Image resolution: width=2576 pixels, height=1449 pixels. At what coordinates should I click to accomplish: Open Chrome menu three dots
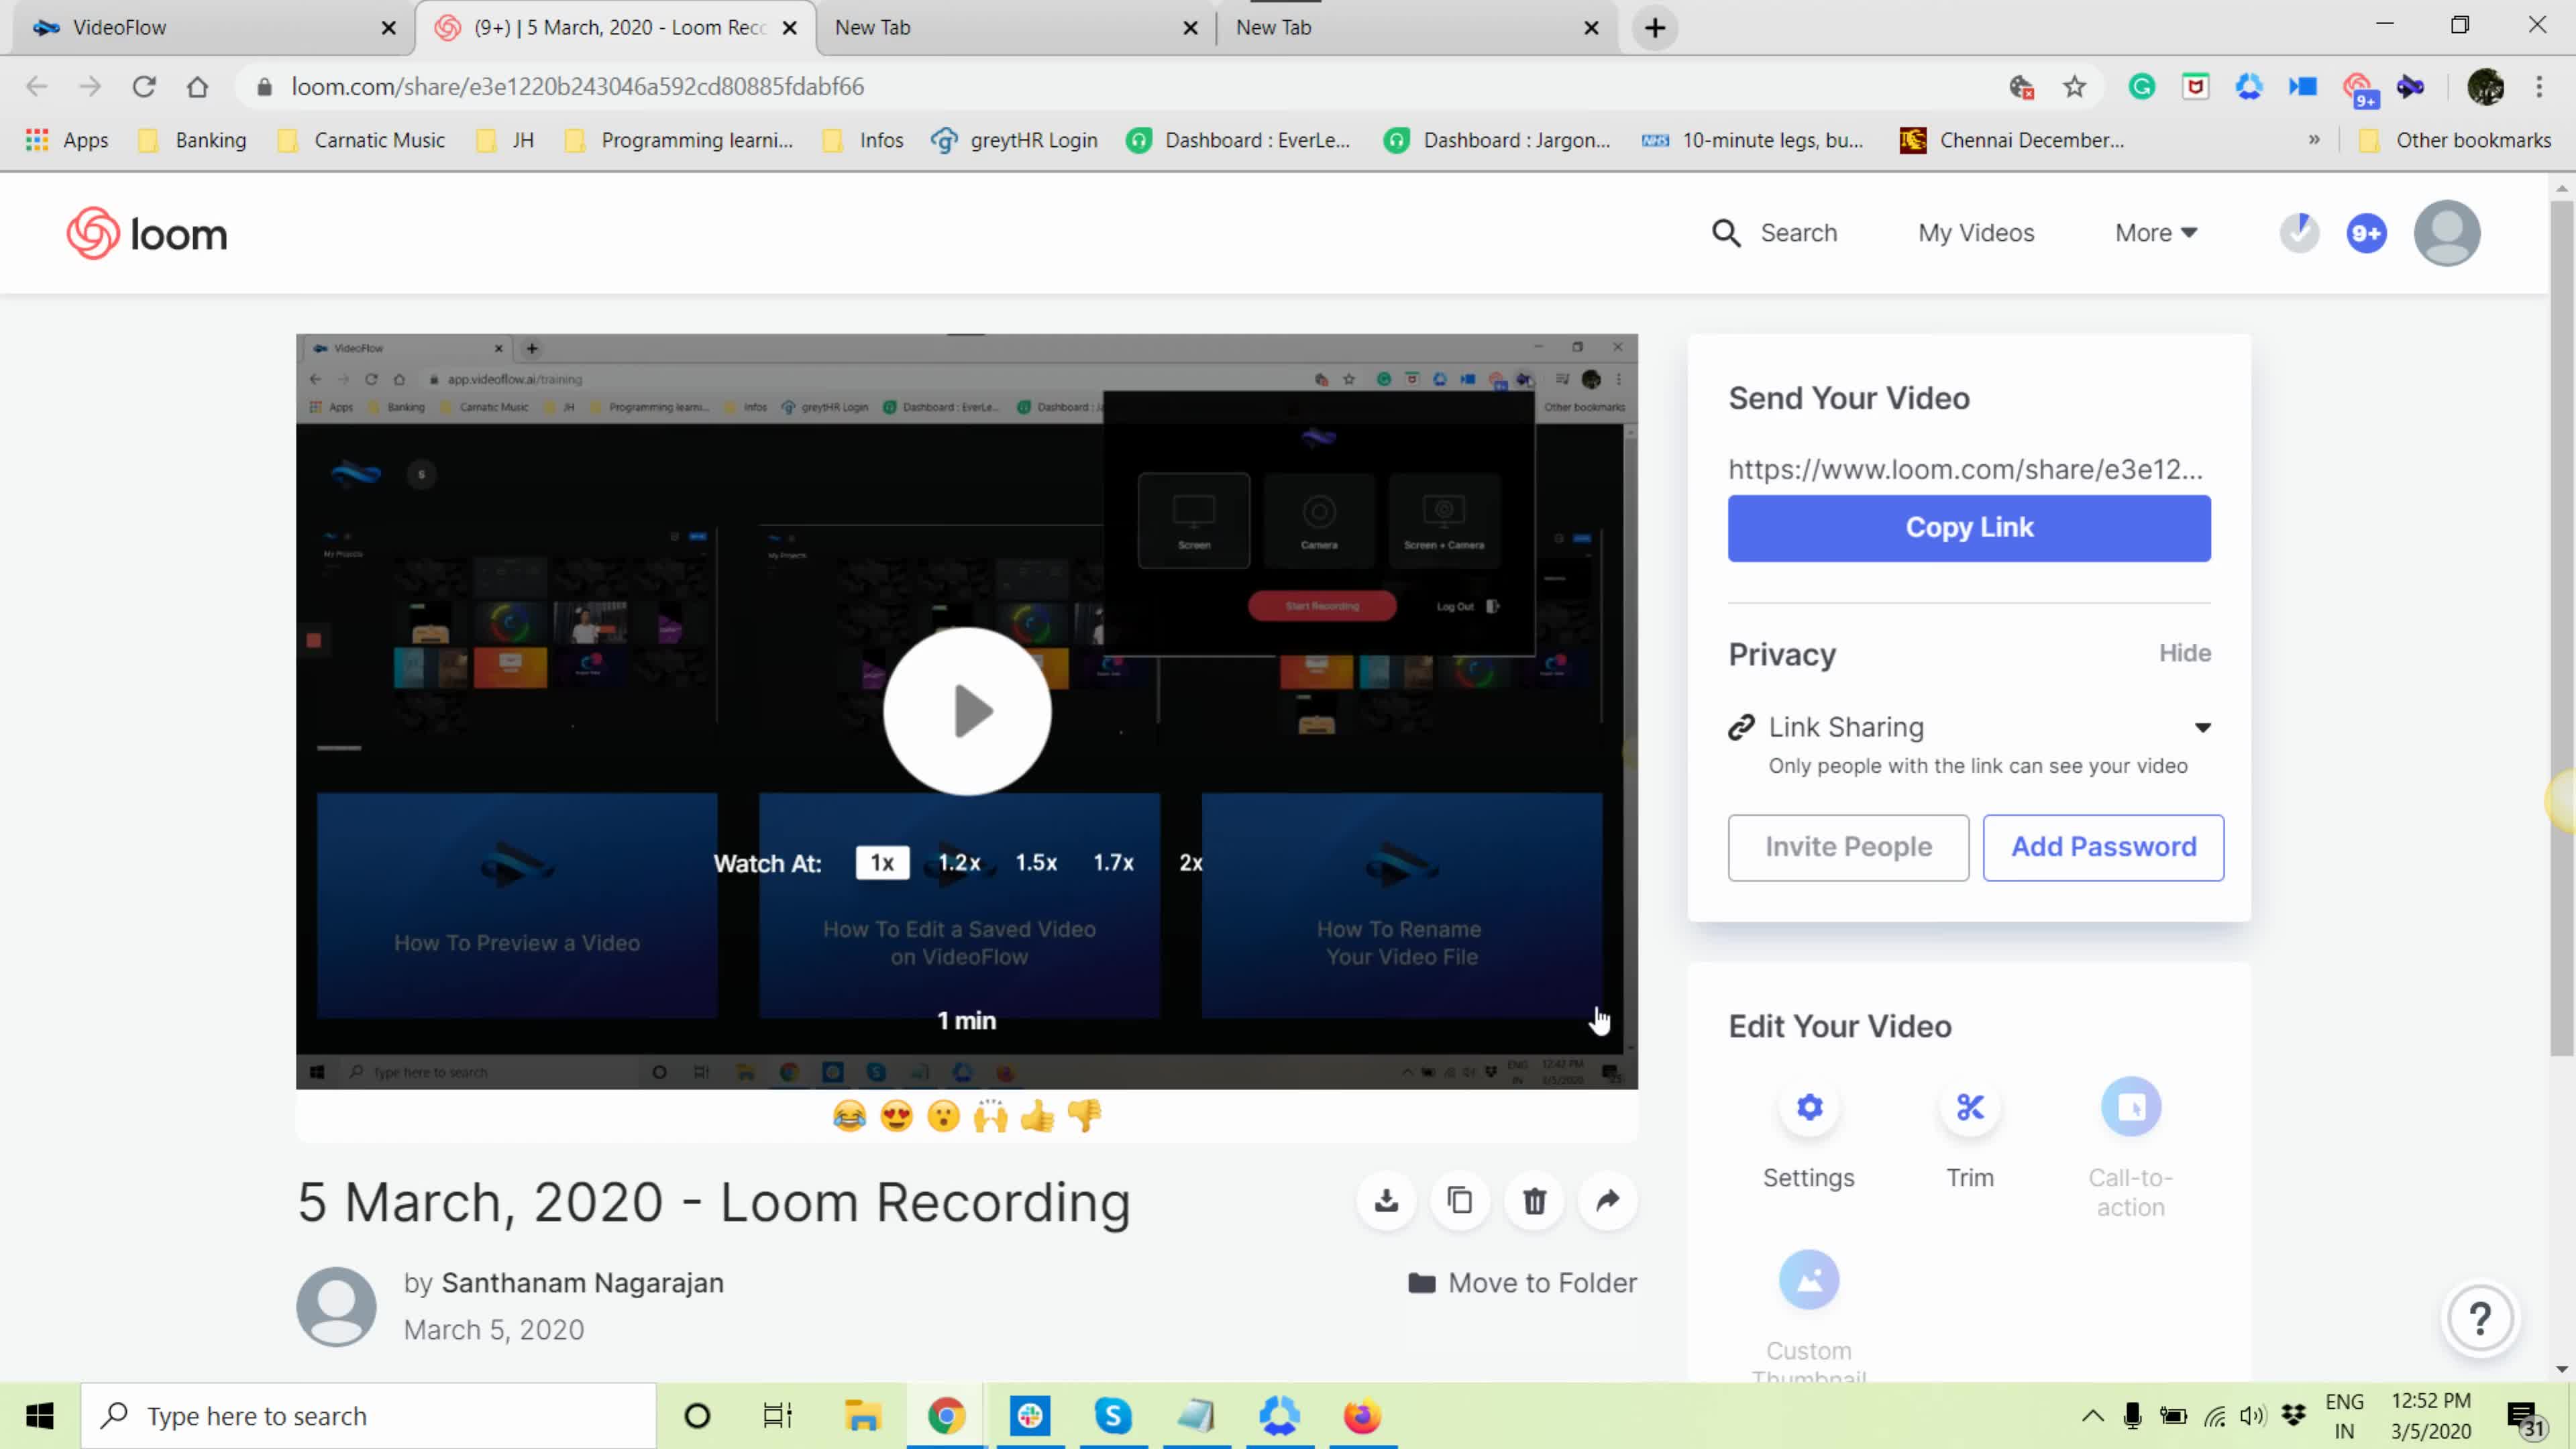tap(2539, 87)
